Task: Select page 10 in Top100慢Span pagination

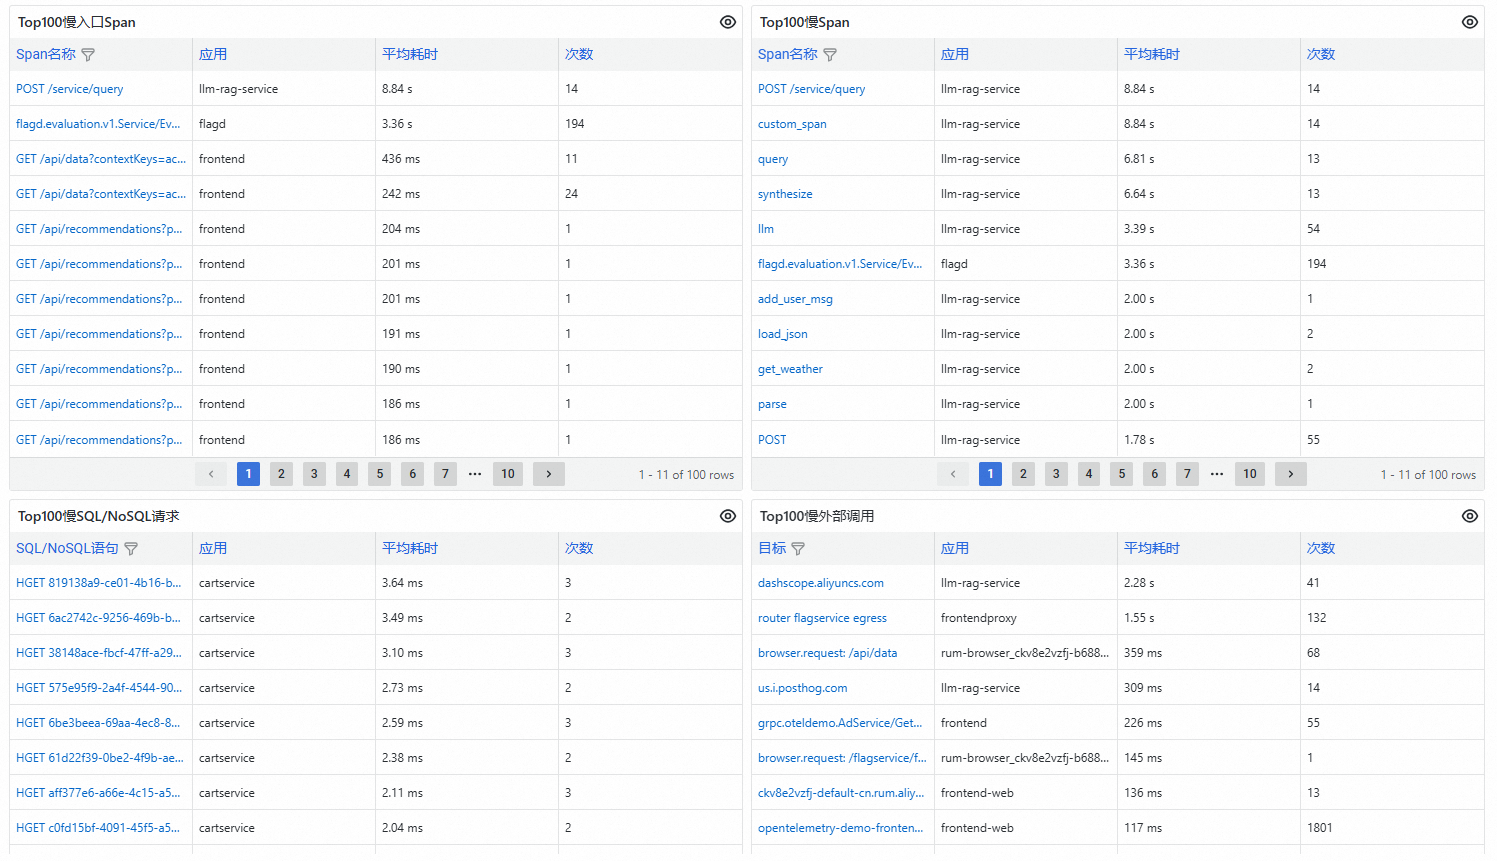Action: (x=1250, y=474)
